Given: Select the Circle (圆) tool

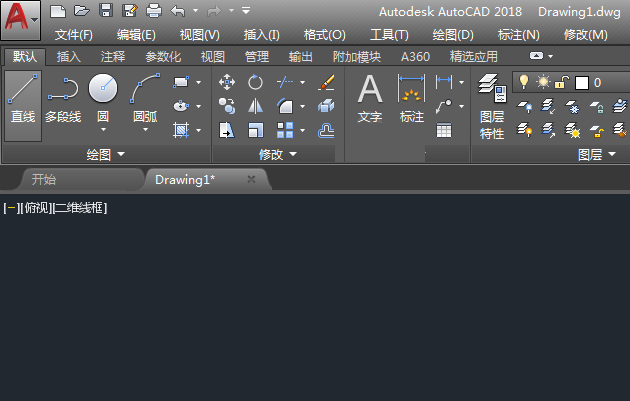Looking at the screenshot, I should pyautogui.click(x=103, y=98).
